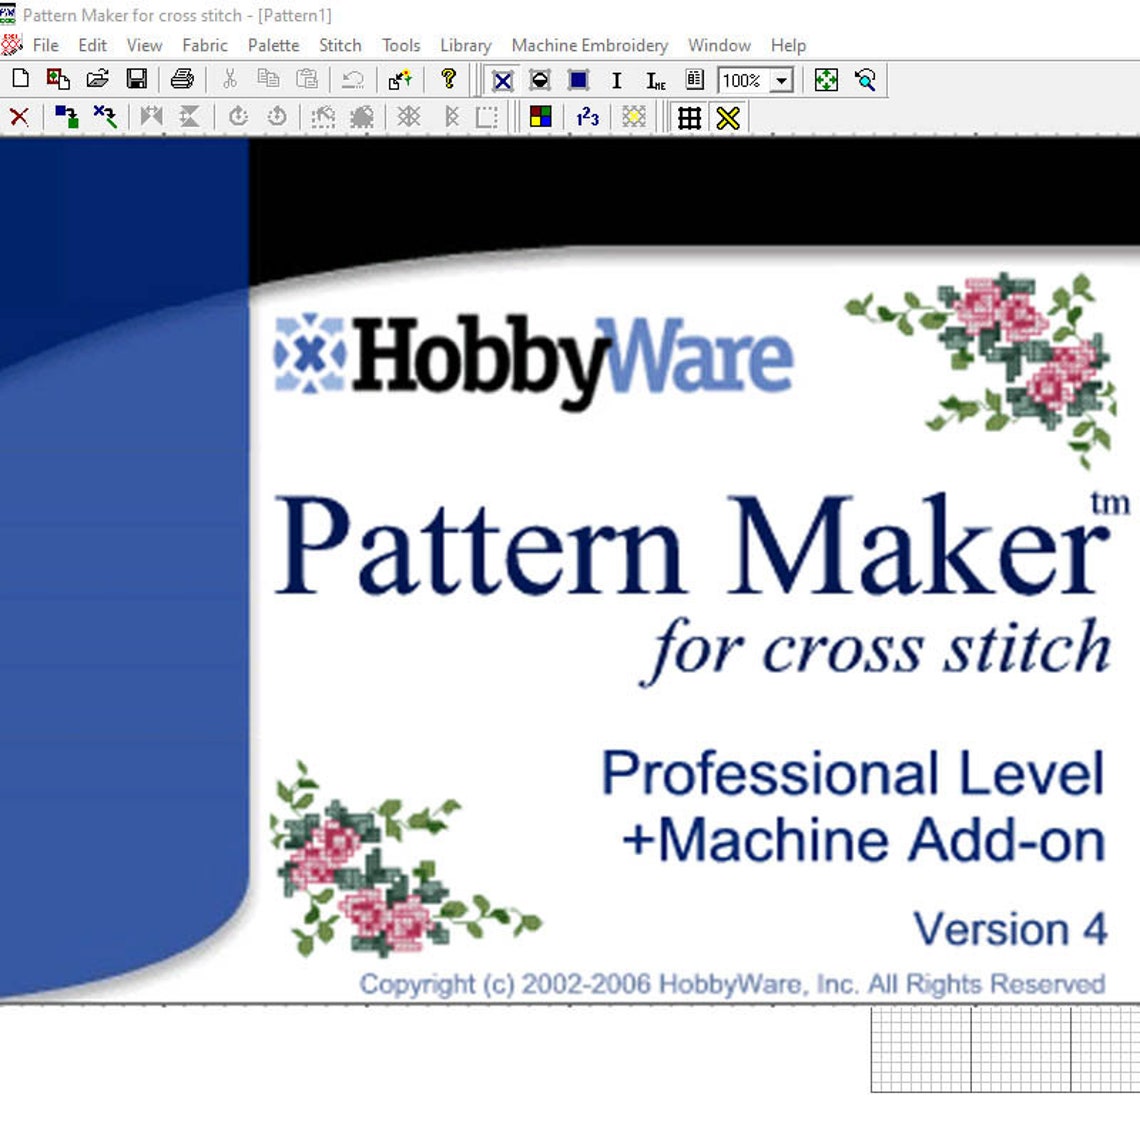Open the Tools menu

401,45
